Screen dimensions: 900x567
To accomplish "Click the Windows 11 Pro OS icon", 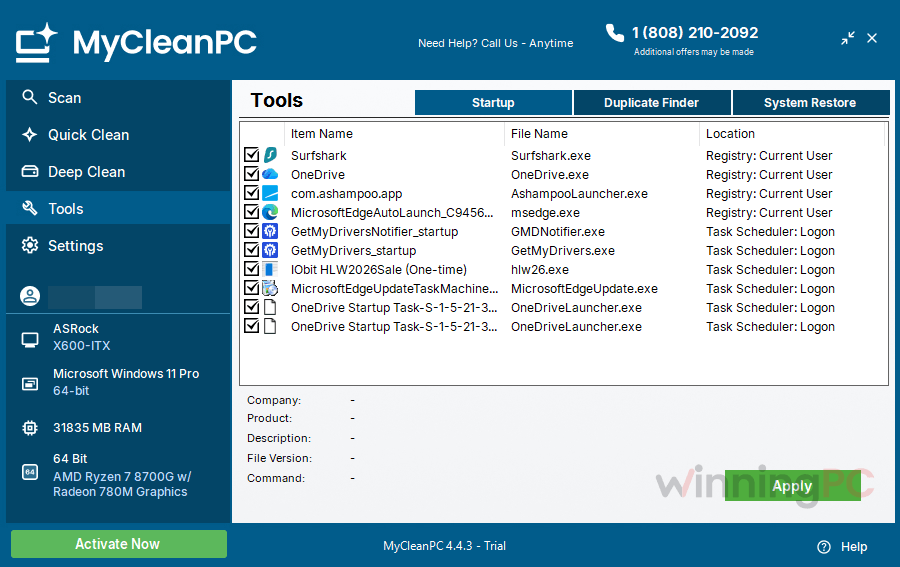I will click(x=30, y=383).
